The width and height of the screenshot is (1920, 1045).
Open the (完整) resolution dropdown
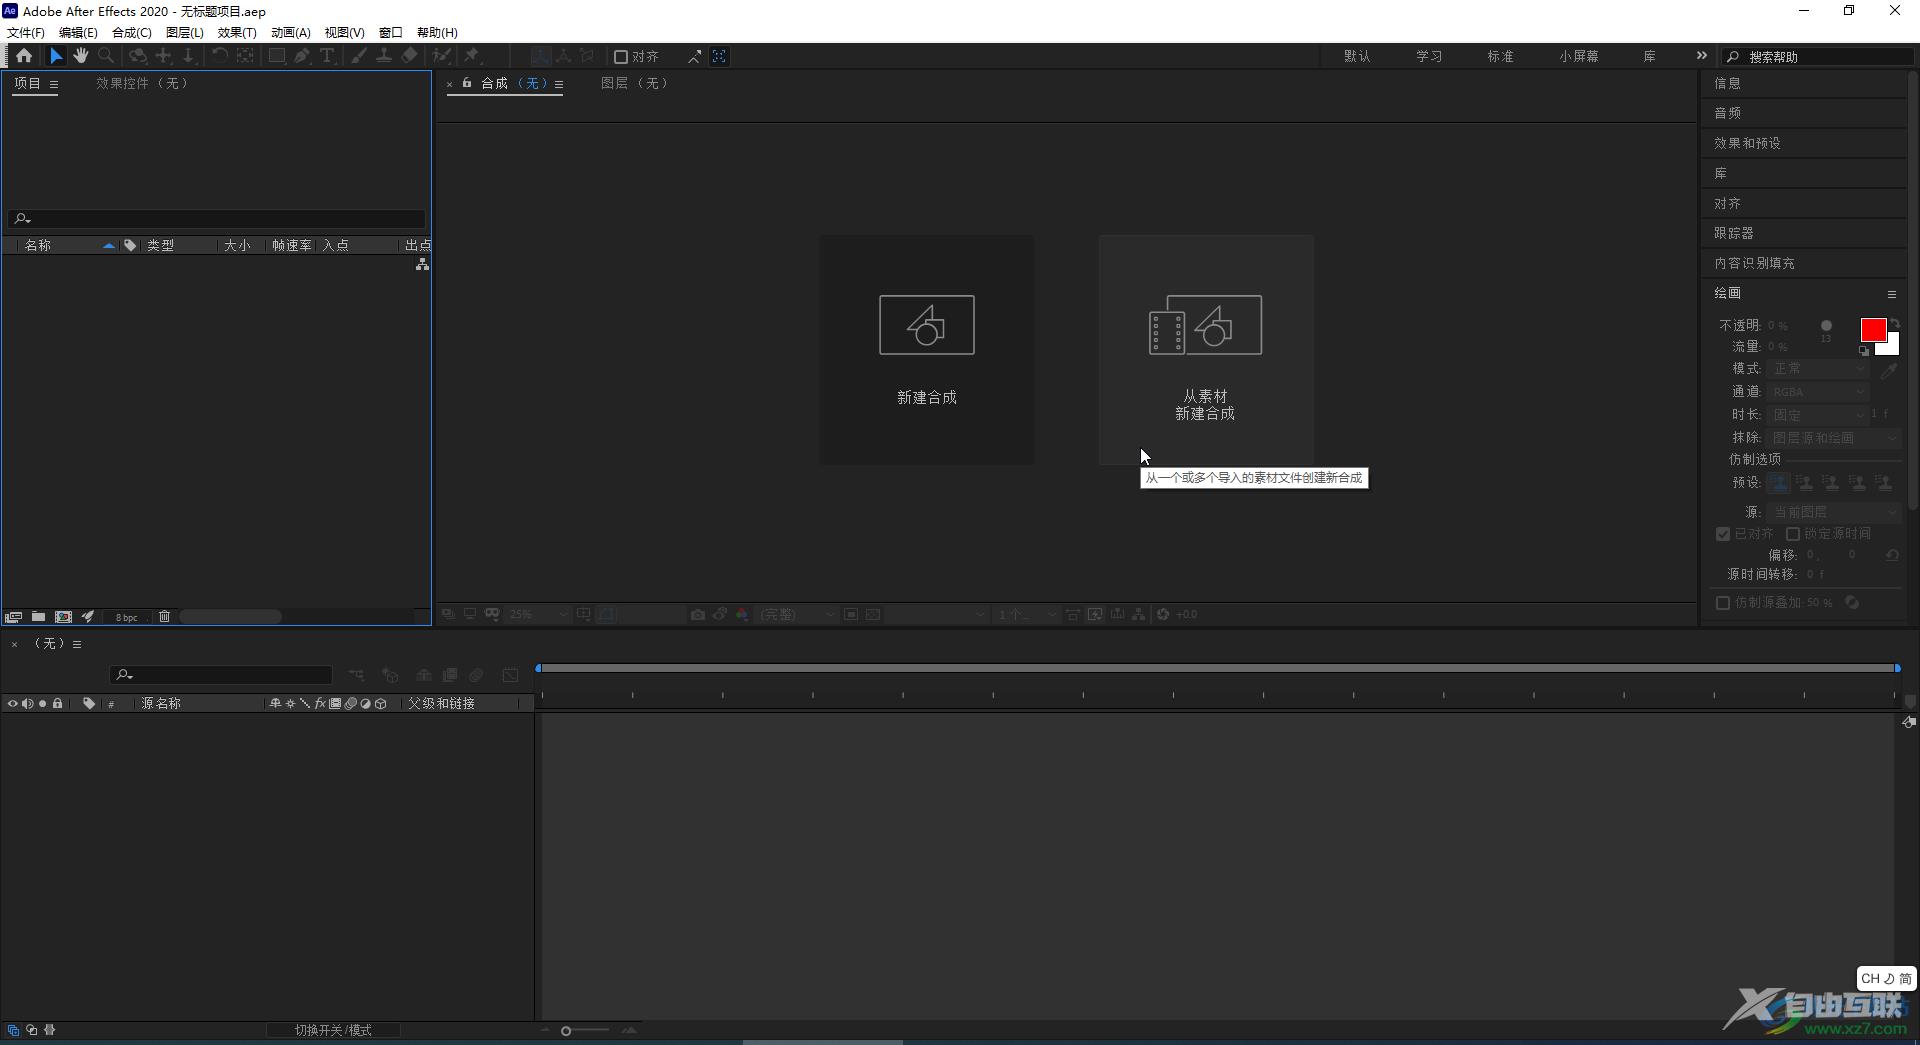point(796,615)
